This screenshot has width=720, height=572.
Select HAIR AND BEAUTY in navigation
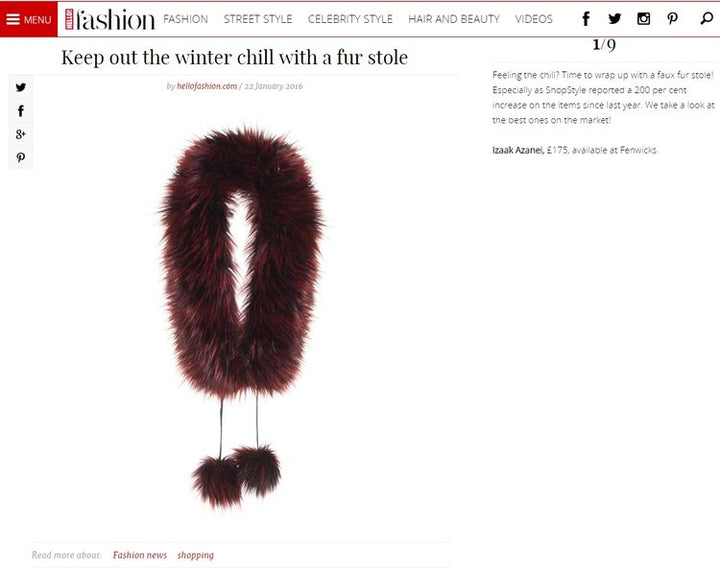pos(454,19)
